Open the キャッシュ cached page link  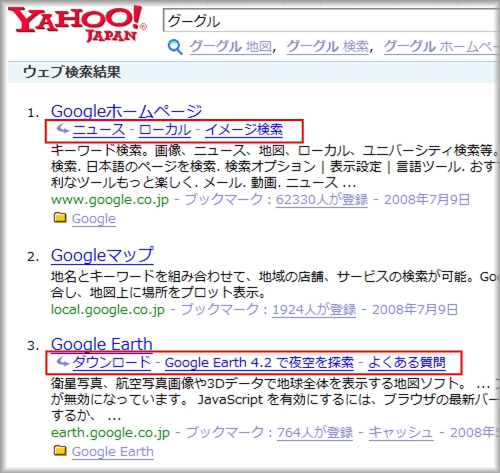click(401, 433)
